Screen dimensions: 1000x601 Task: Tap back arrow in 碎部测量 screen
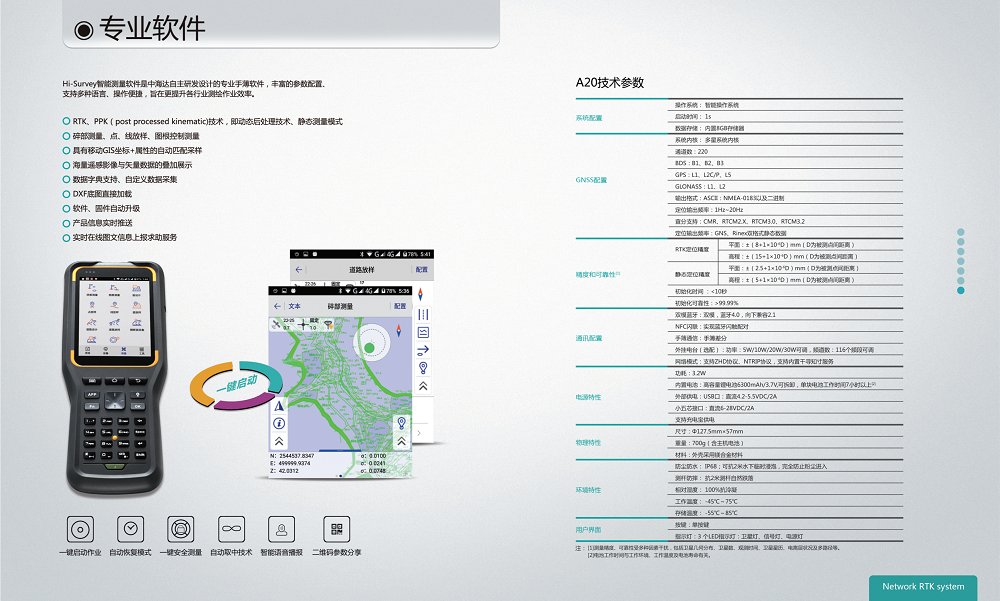pos(277,306)
